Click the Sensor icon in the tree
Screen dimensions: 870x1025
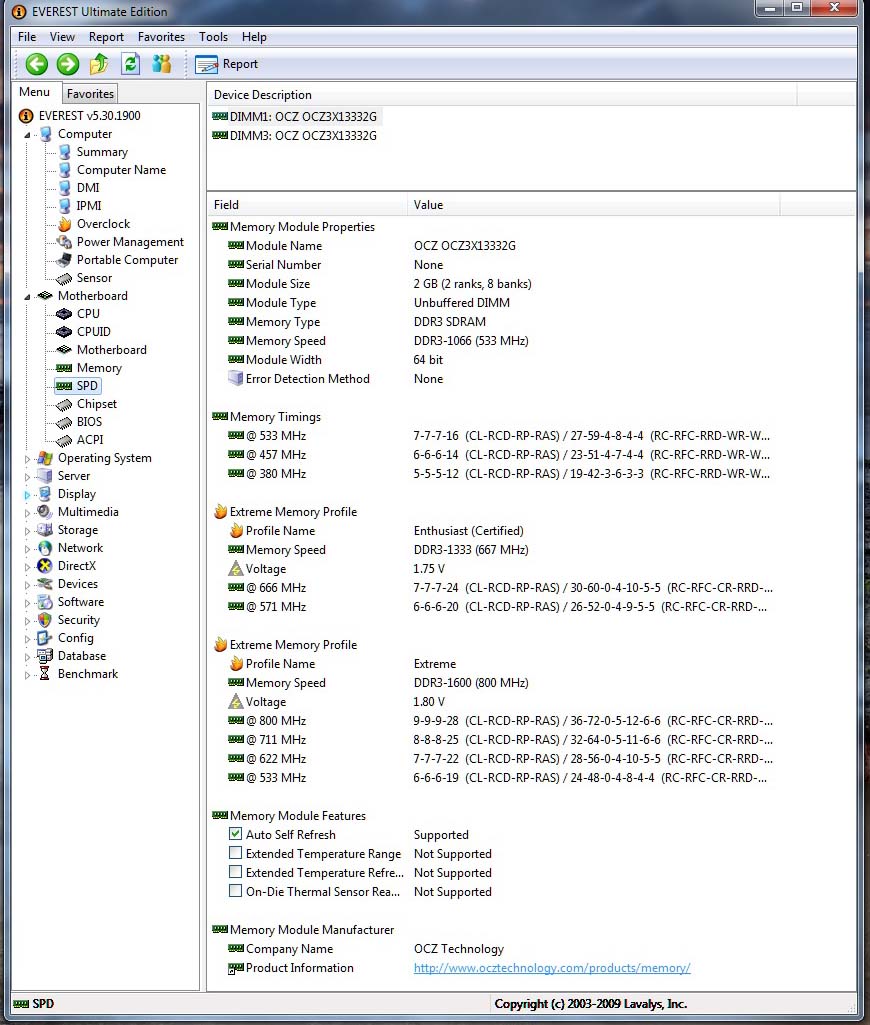coord(64,278)
